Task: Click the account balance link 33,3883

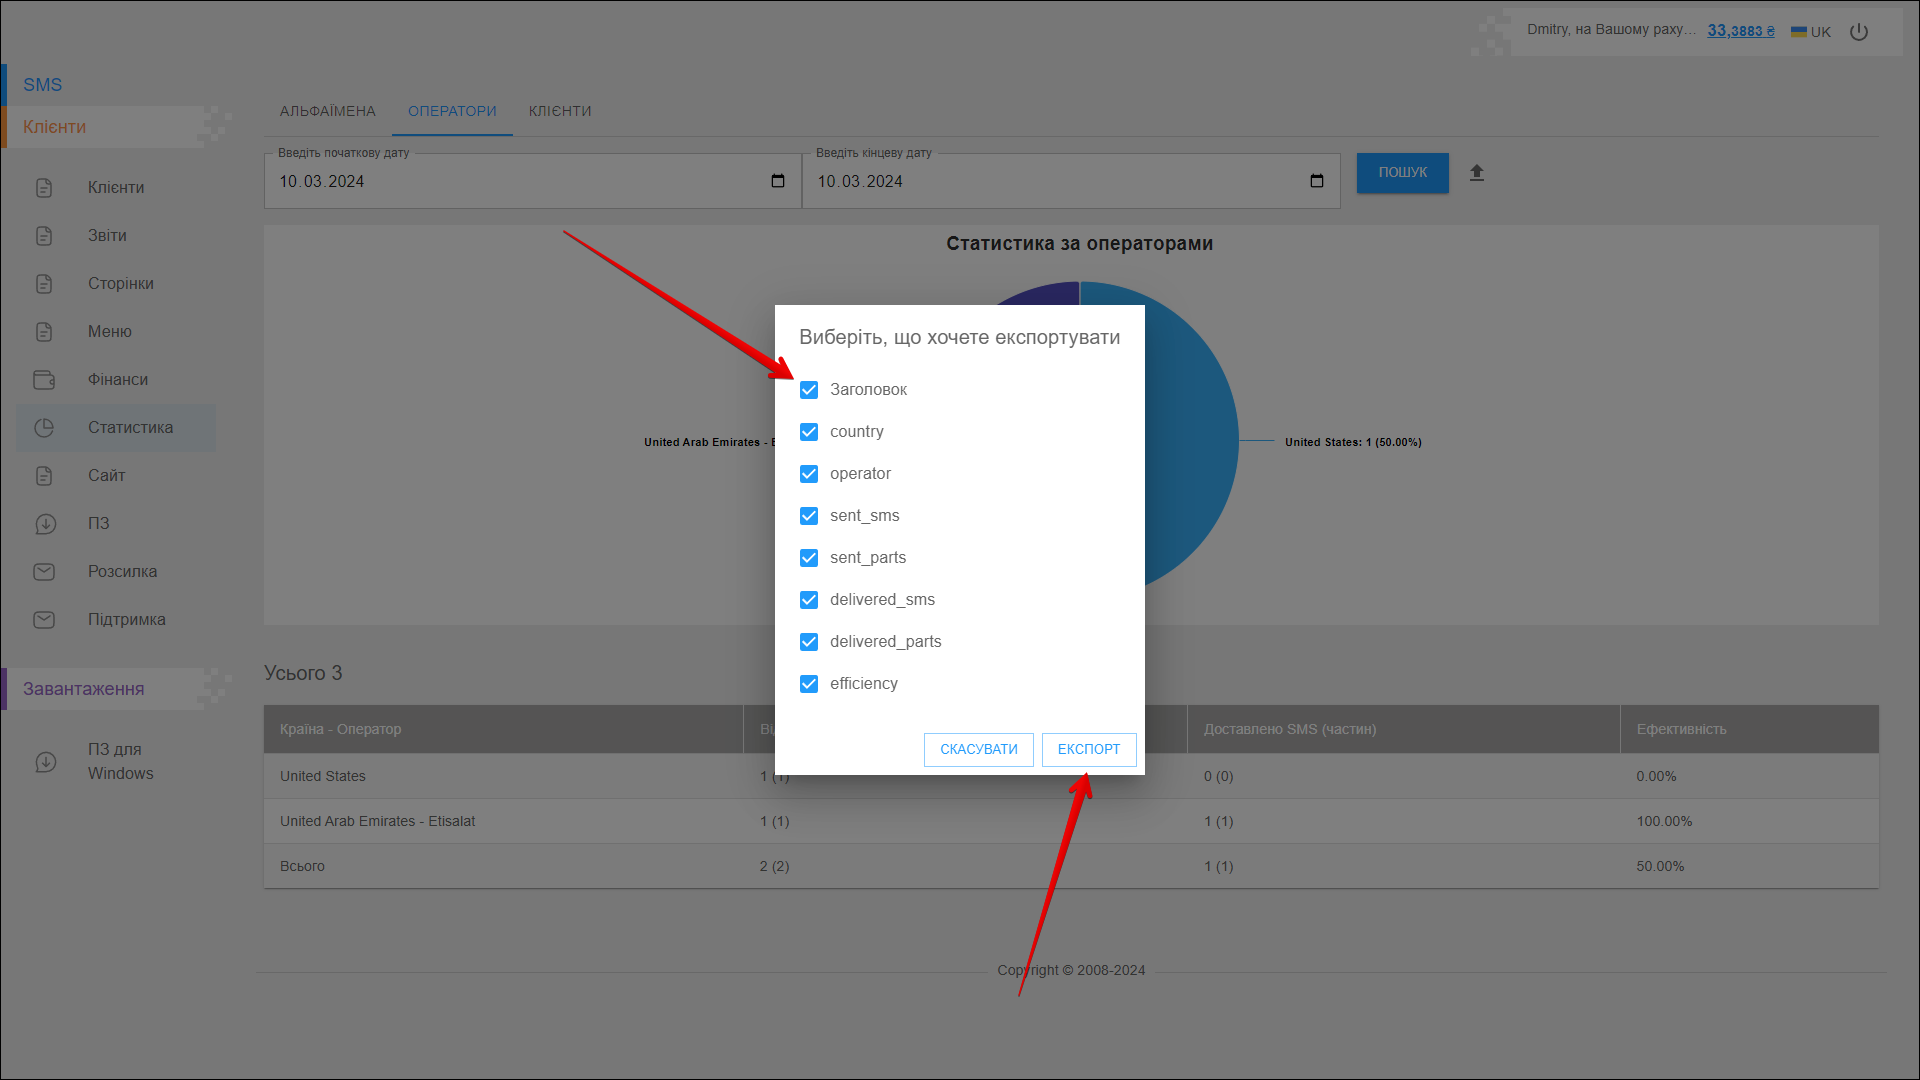Action: 1740,31
